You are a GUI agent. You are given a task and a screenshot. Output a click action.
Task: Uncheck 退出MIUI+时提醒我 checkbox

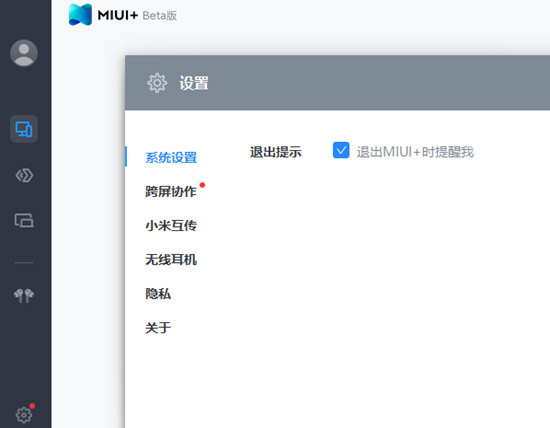click(x=341, y=150)
